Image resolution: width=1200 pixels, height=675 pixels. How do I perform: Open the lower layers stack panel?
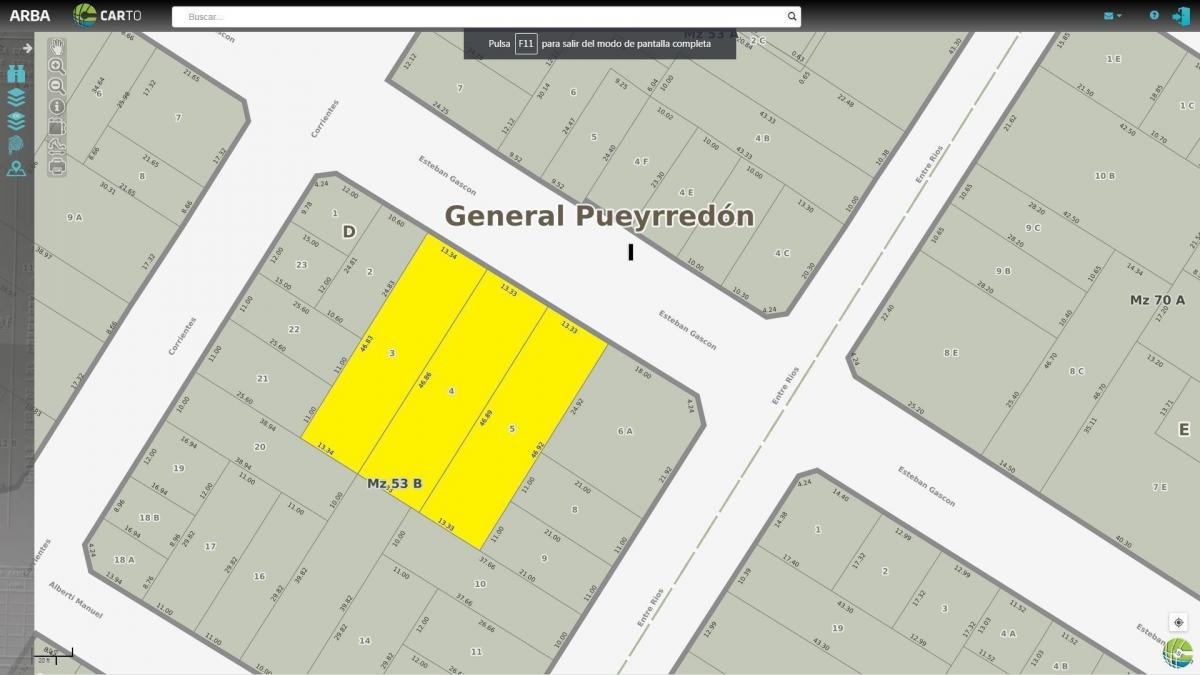point(16,121)
